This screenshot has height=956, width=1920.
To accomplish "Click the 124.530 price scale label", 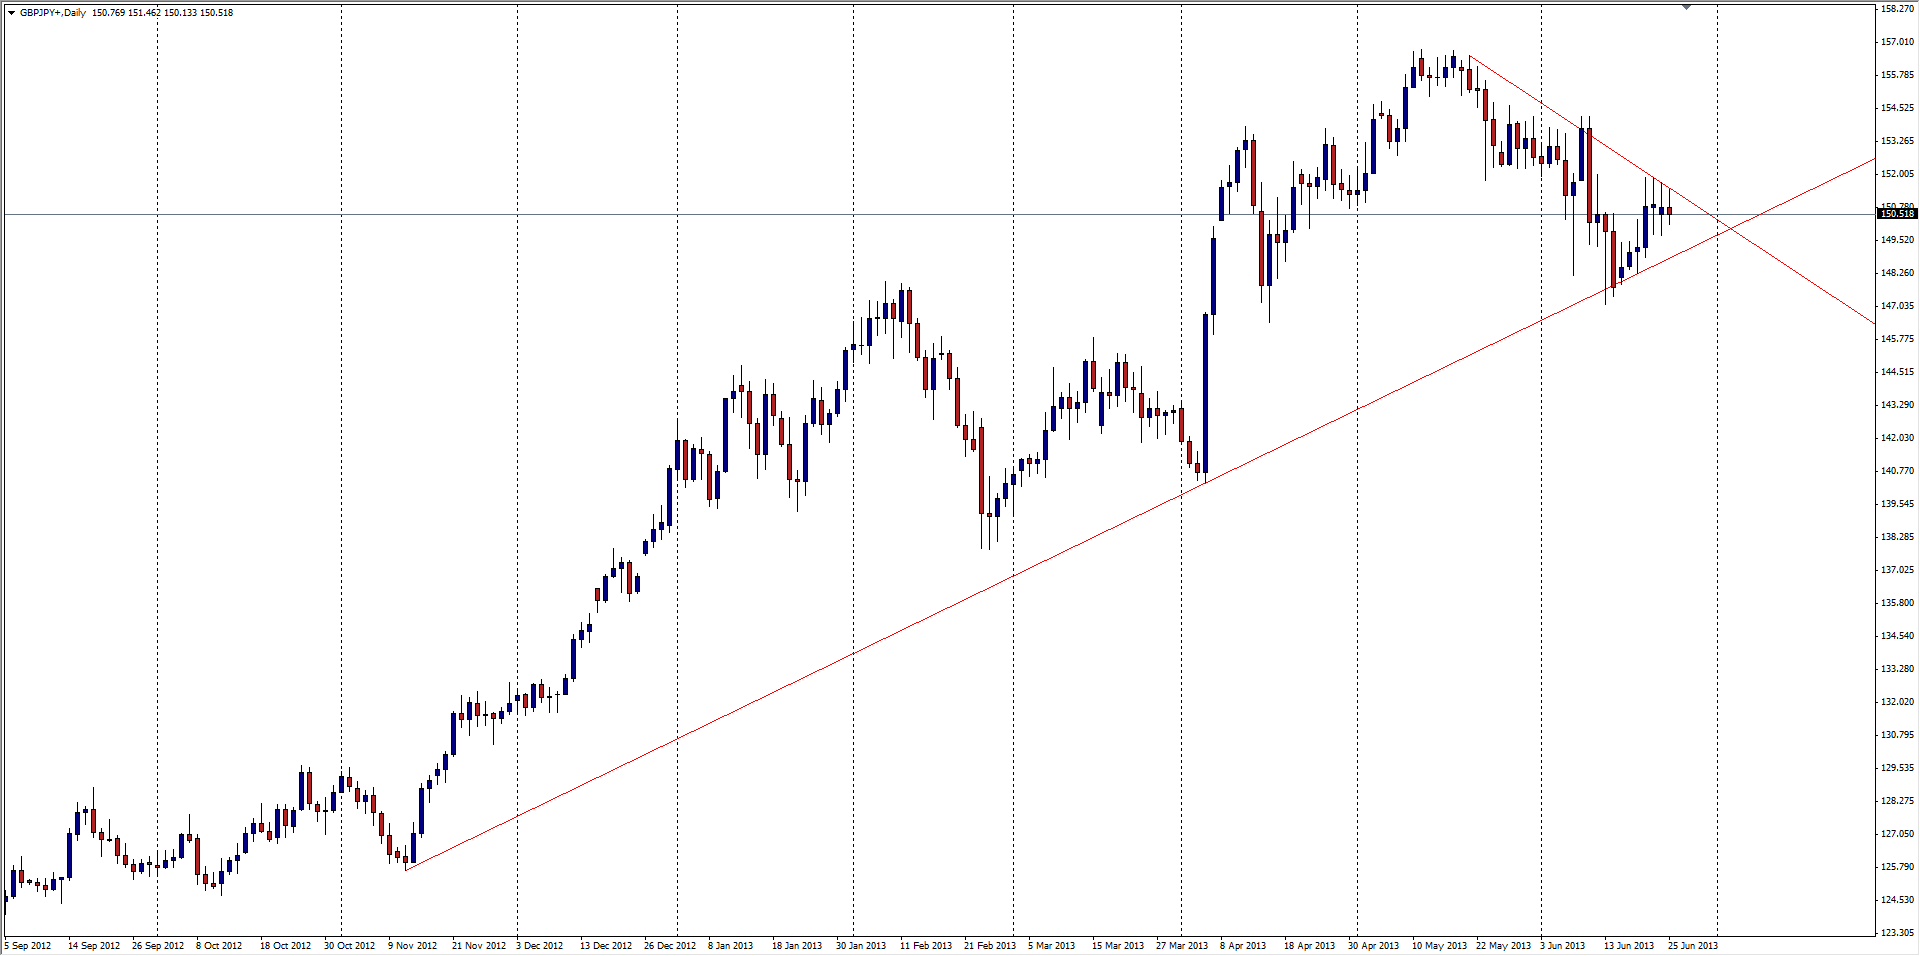I will (1897, 900).
